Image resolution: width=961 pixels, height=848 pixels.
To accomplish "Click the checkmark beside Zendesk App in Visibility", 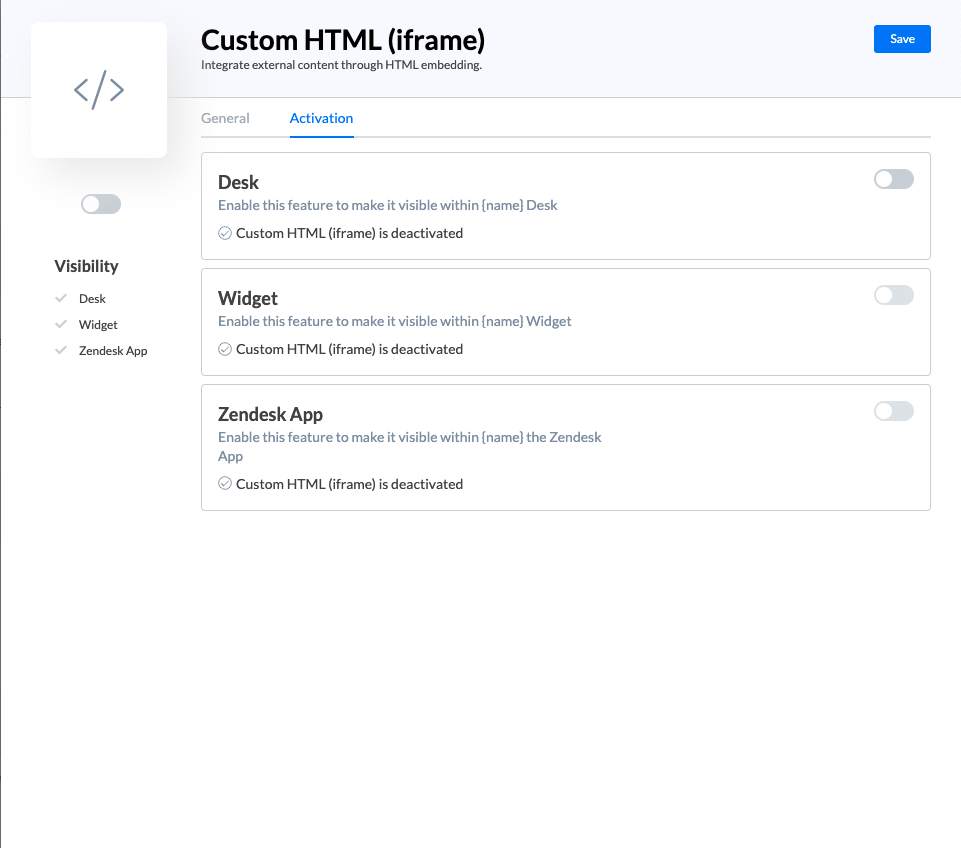I will coord(61,351).
